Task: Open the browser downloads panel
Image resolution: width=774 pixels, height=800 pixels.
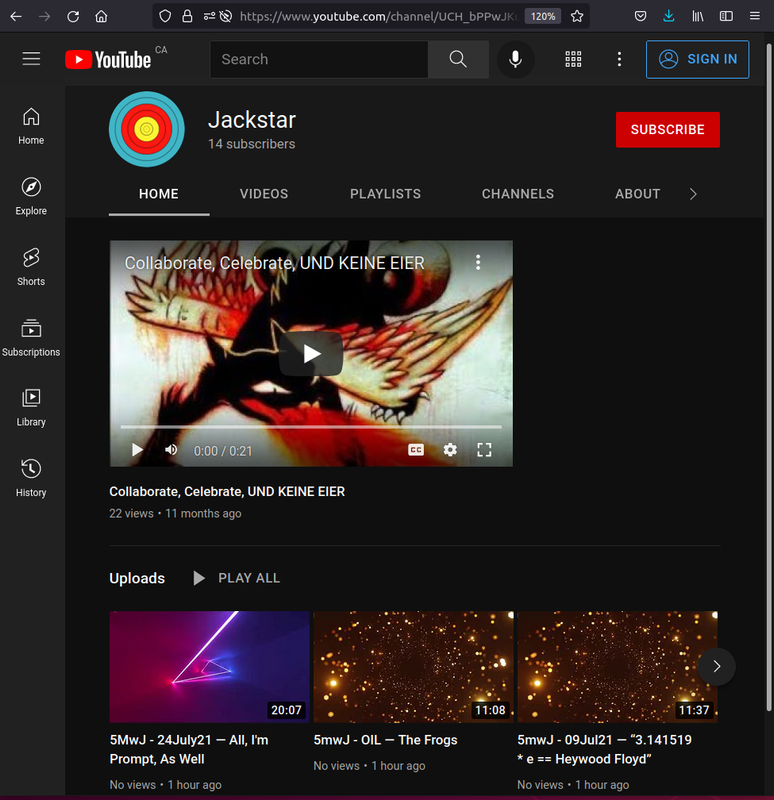Action: point(669,16)
